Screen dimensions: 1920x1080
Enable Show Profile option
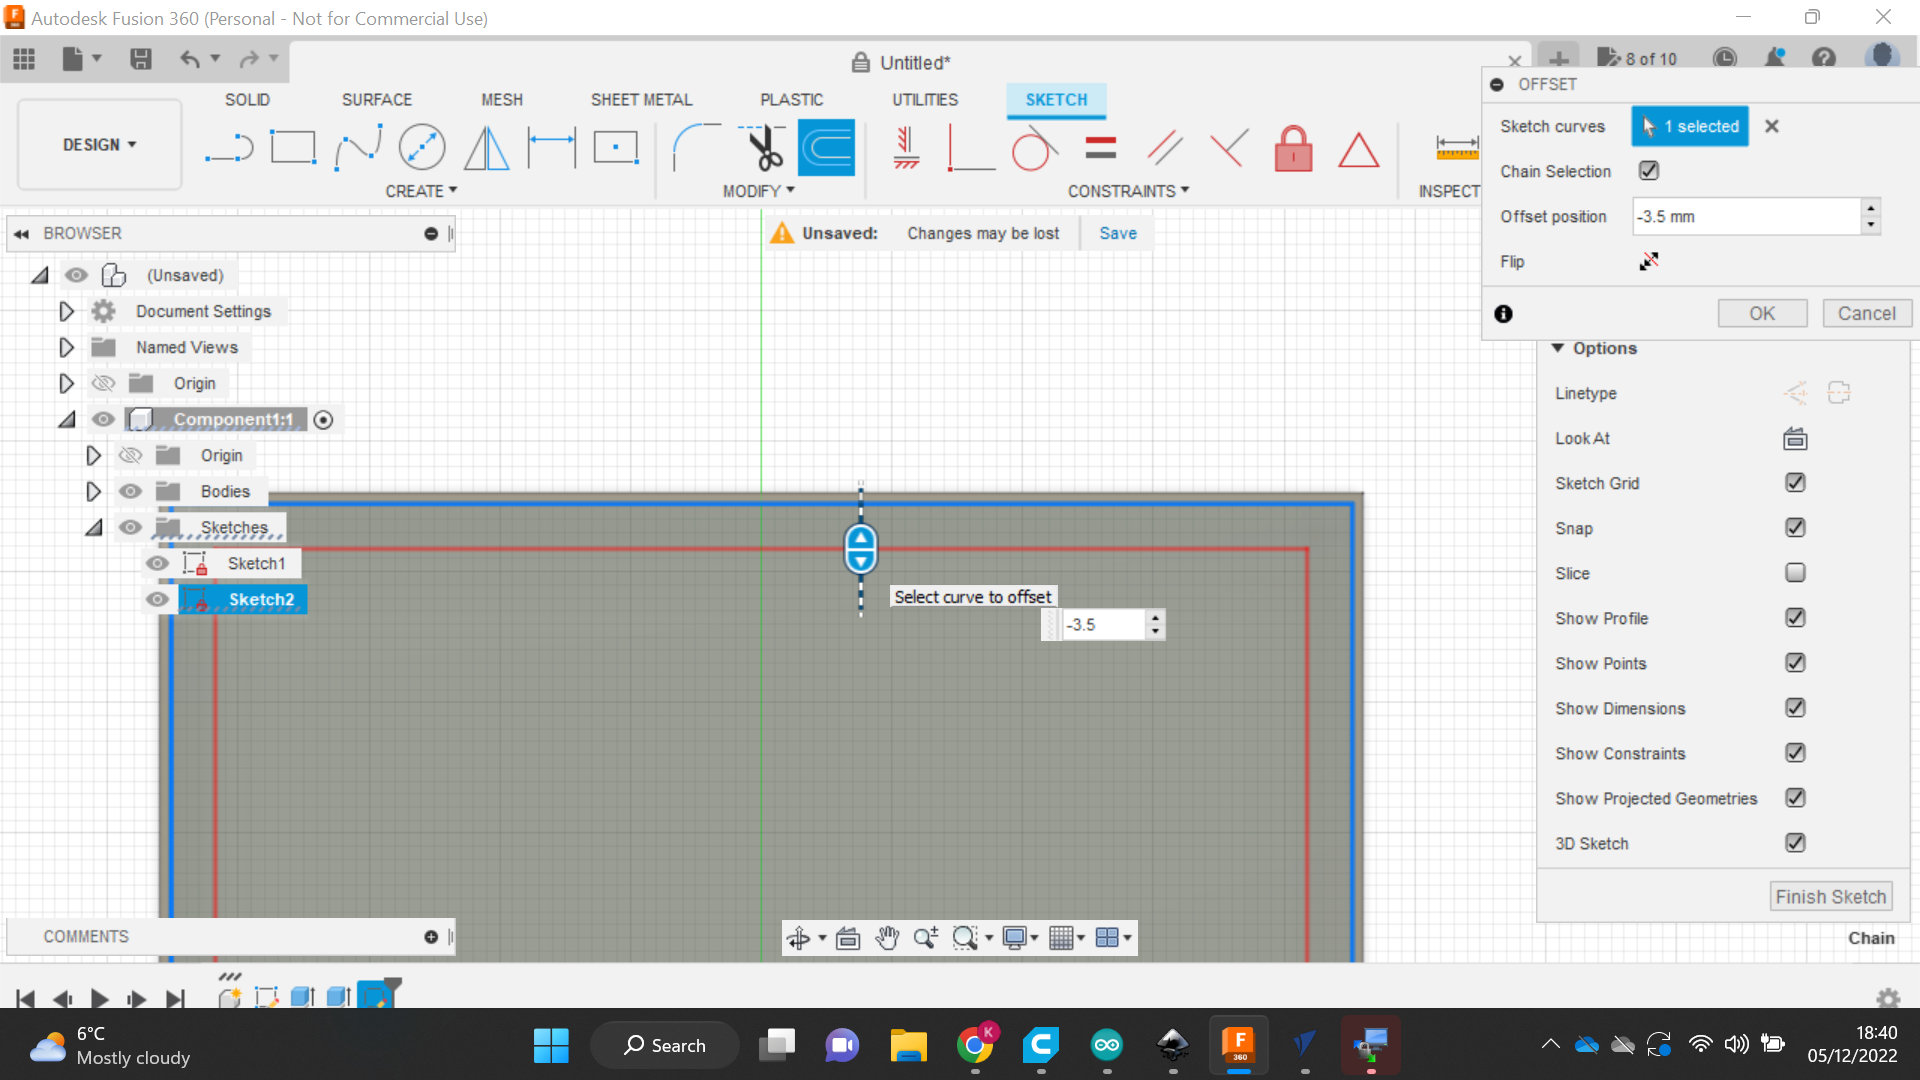click(x=1795, y=617)
